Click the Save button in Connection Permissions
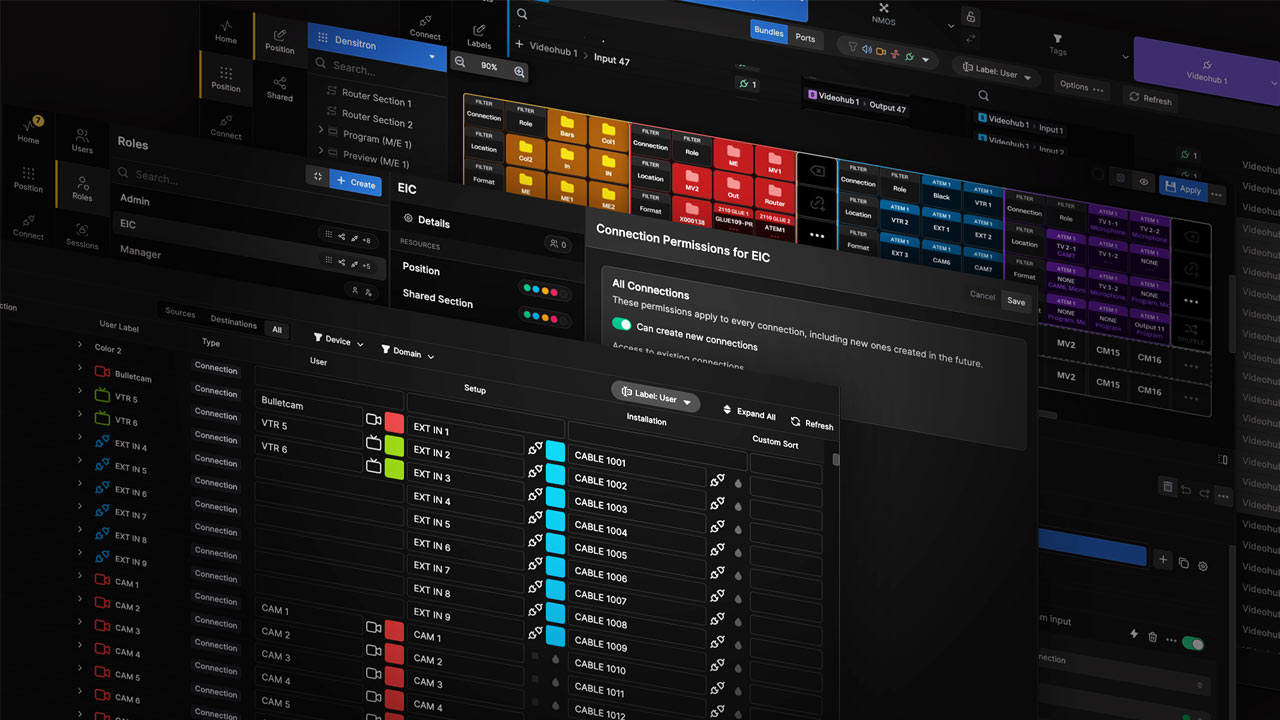This screenshot has width=1280, height=720. click(x=1016, y=301)
